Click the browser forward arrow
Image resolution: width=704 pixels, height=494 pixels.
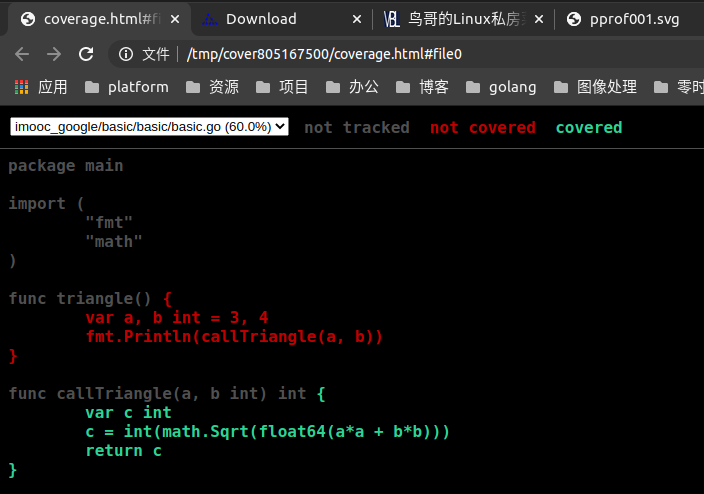54,54
